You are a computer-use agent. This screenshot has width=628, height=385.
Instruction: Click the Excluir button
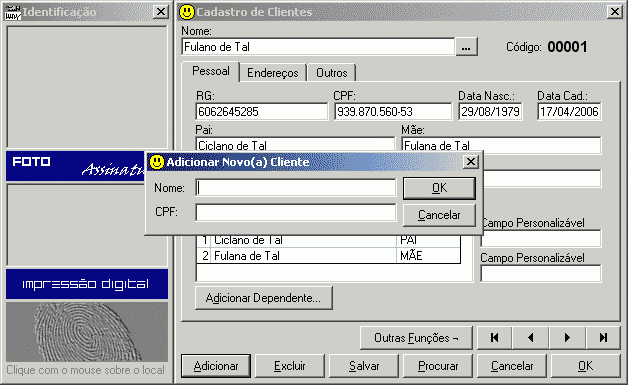[290, 366]
